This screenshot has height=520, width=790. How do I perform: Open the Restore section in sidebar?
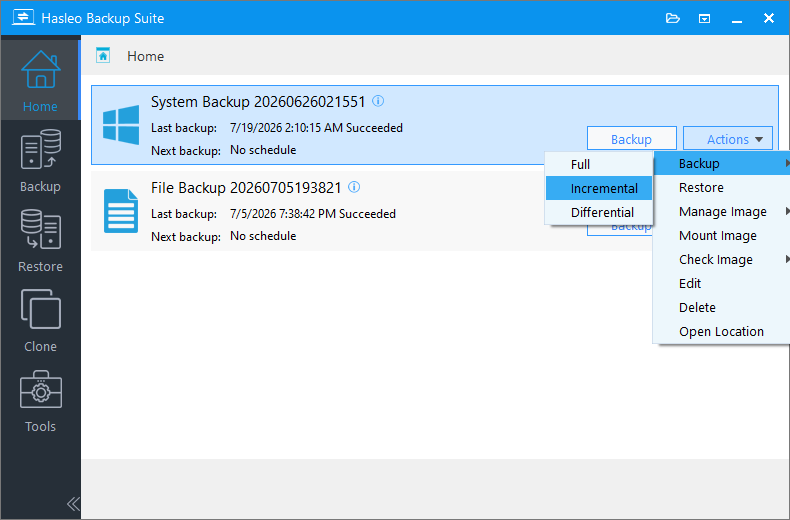40,241
